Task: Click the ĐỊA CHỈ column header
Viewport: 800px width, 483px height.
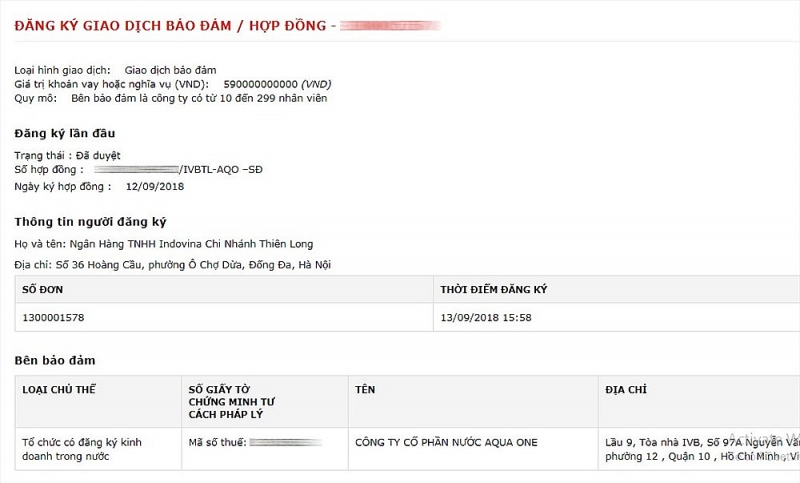Action: pos(626,390)
